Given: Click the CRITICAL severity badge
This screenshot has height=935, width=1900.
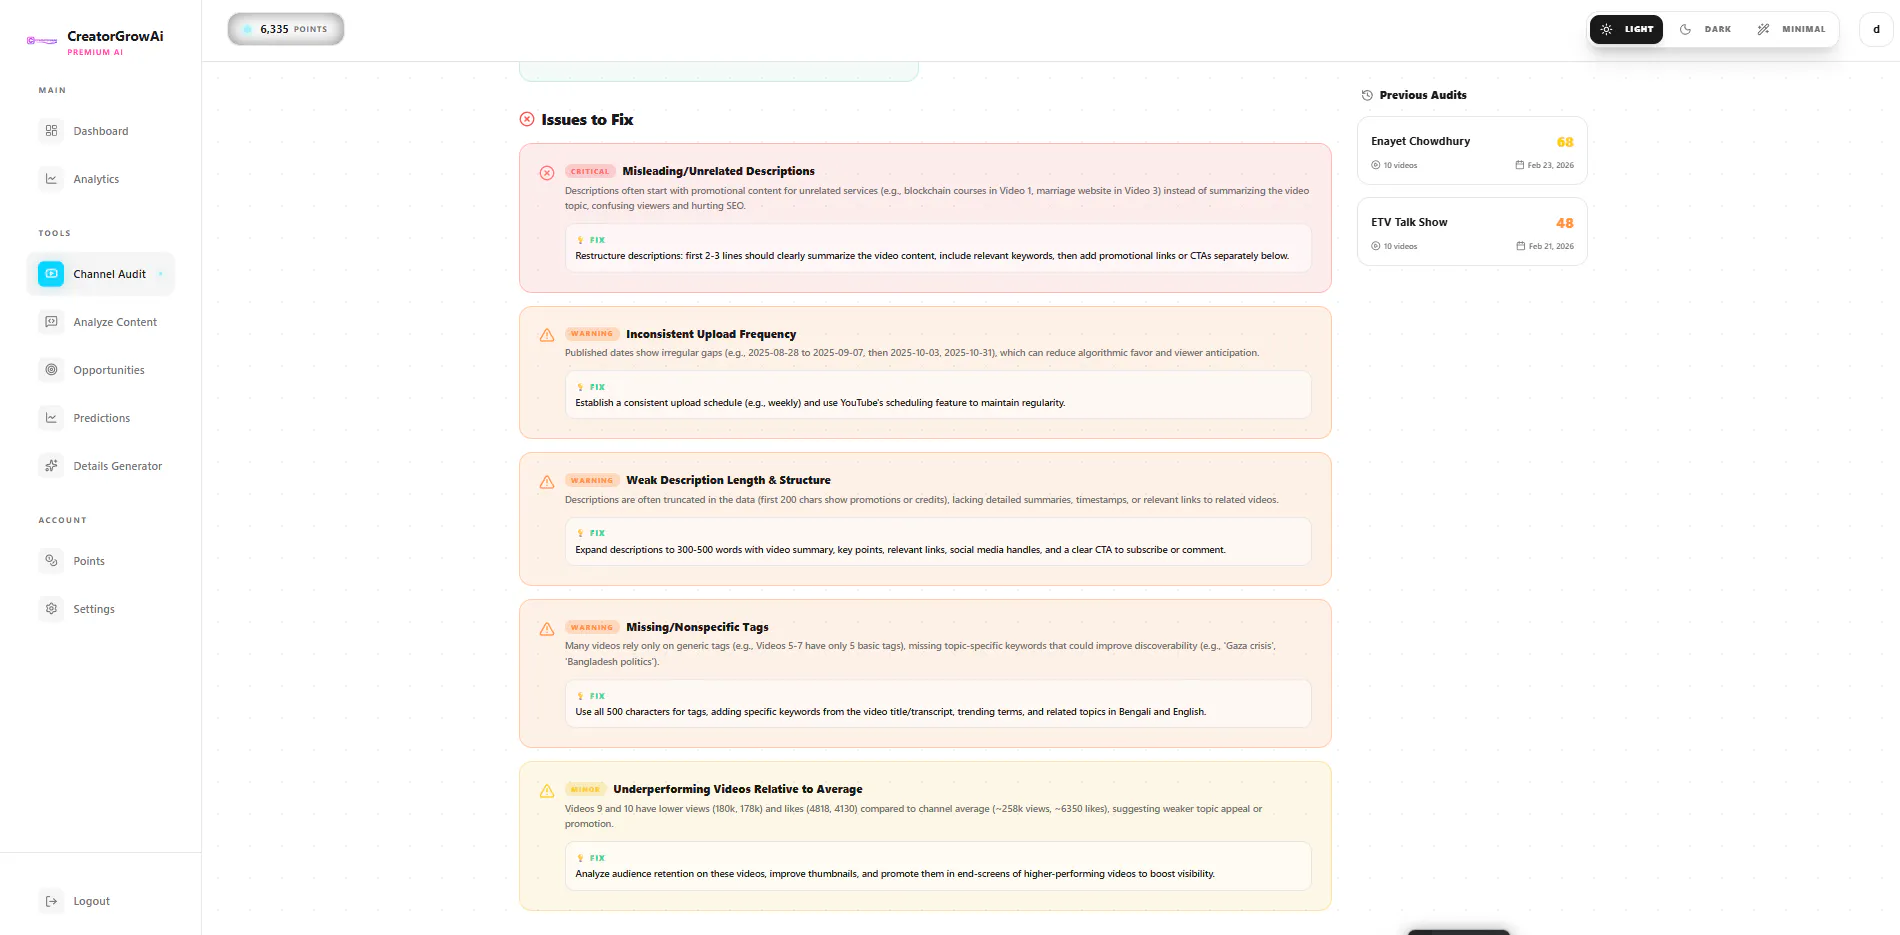Looking at the screenshot, I should (x=590, y=171).
